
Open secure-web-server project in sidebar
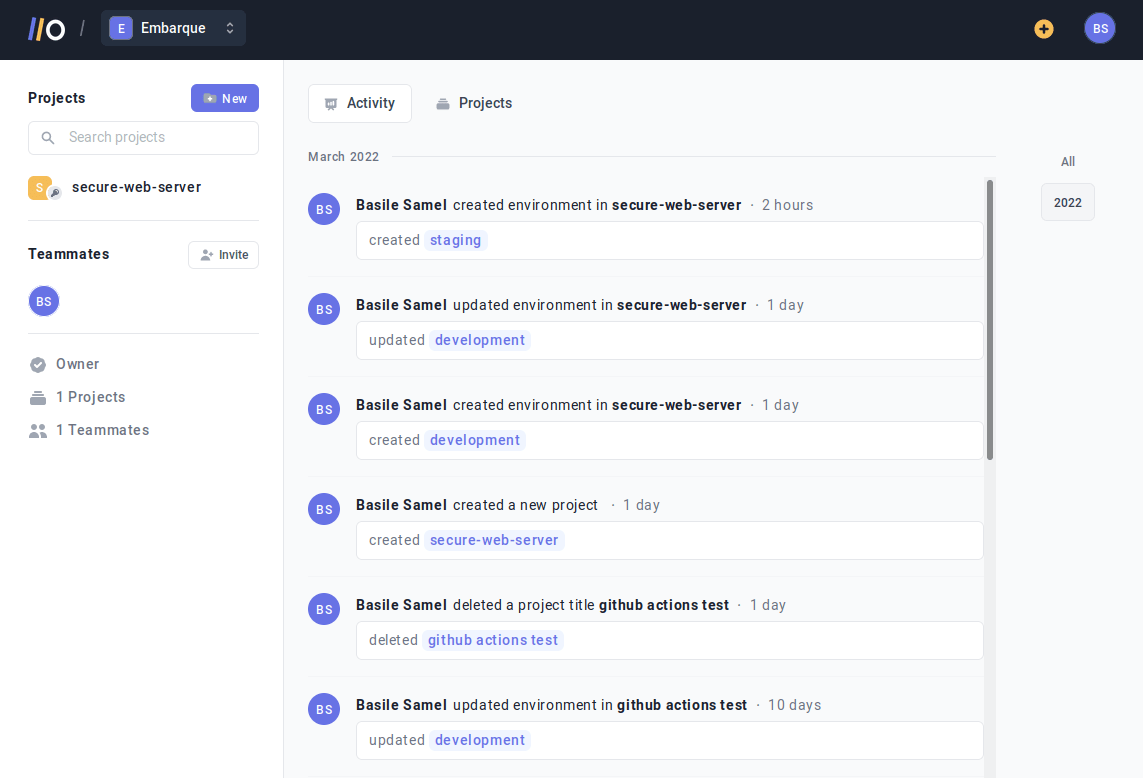136,187
